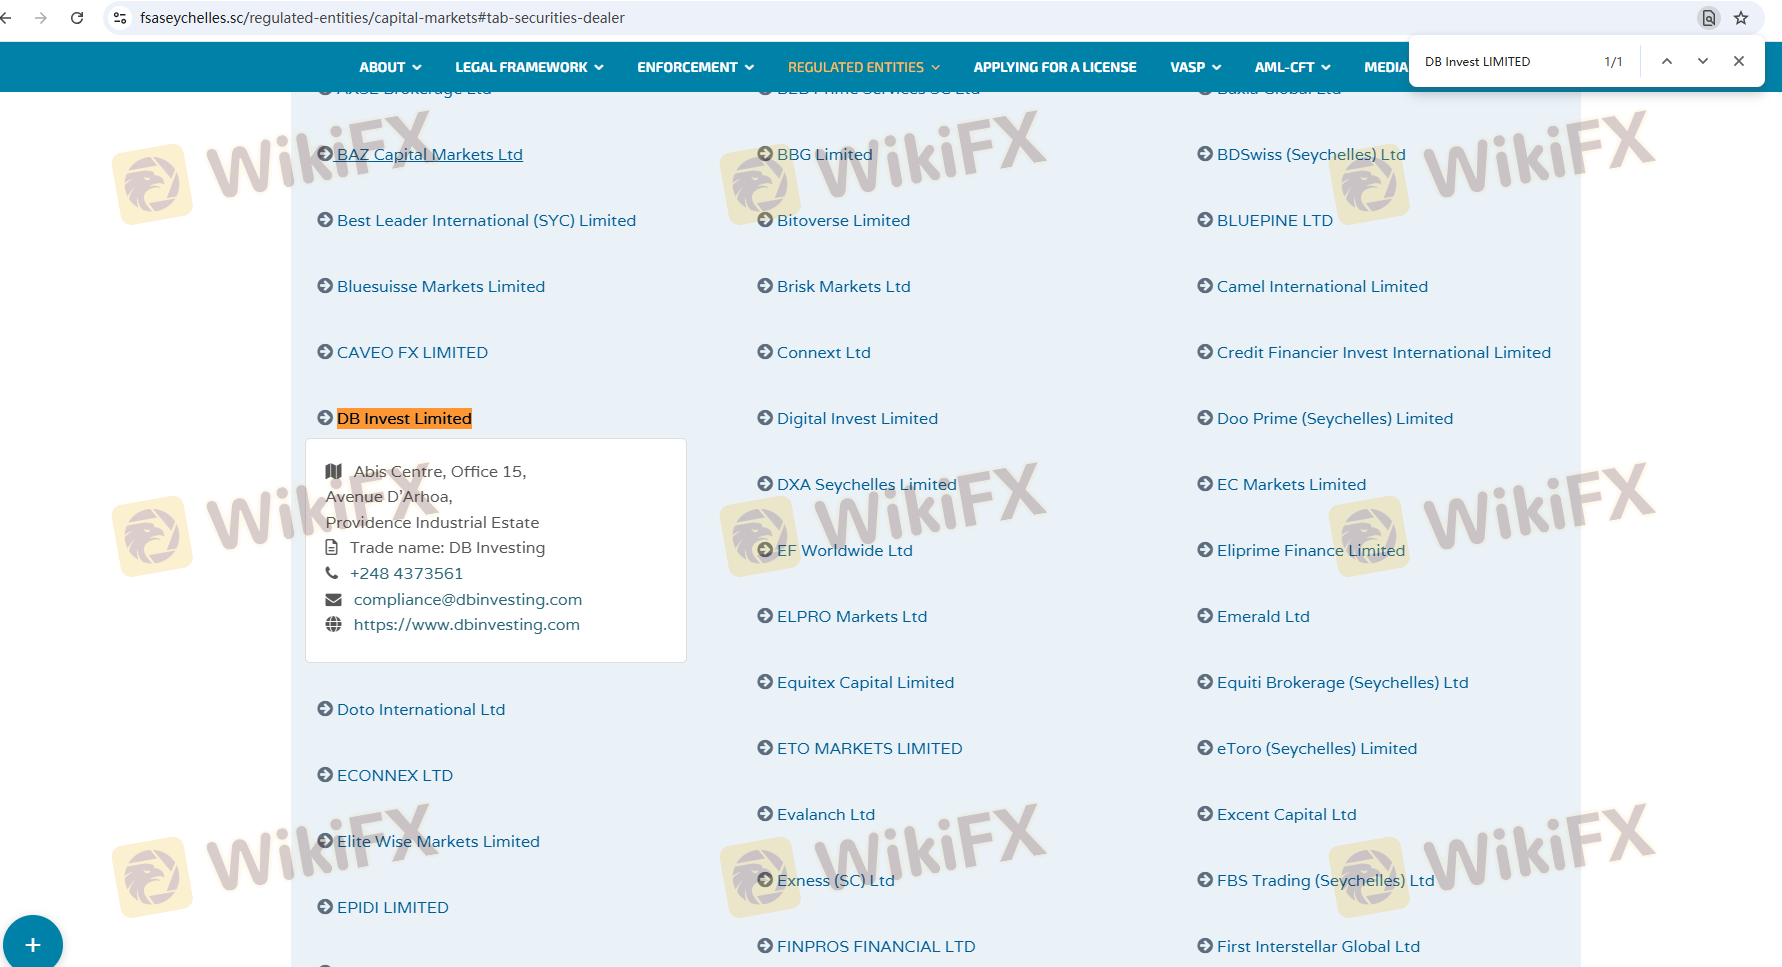Select the arrow icon beside Brisk Markets Ltd
This screenshot has height=967, width=1782.
click(x=765, y=286)
